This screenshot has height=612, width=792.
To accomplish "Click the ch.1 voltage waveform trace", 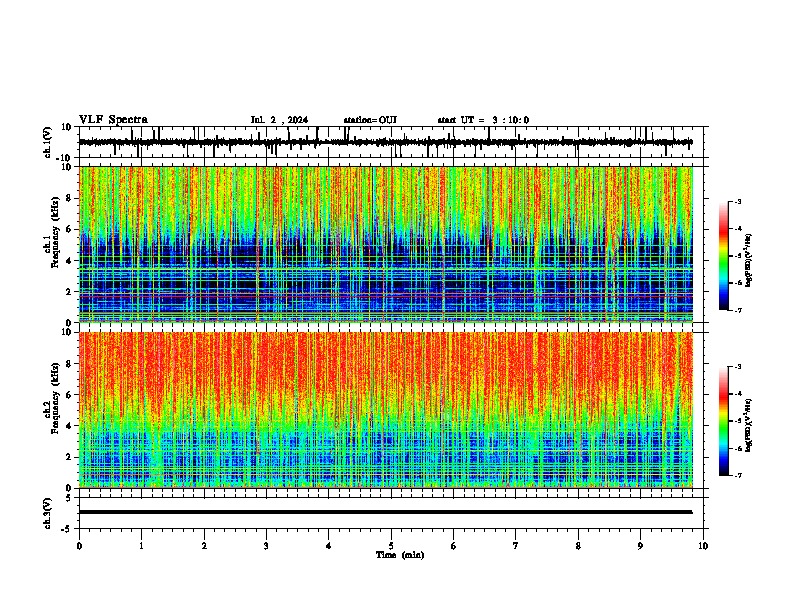I will click(386, 142).
